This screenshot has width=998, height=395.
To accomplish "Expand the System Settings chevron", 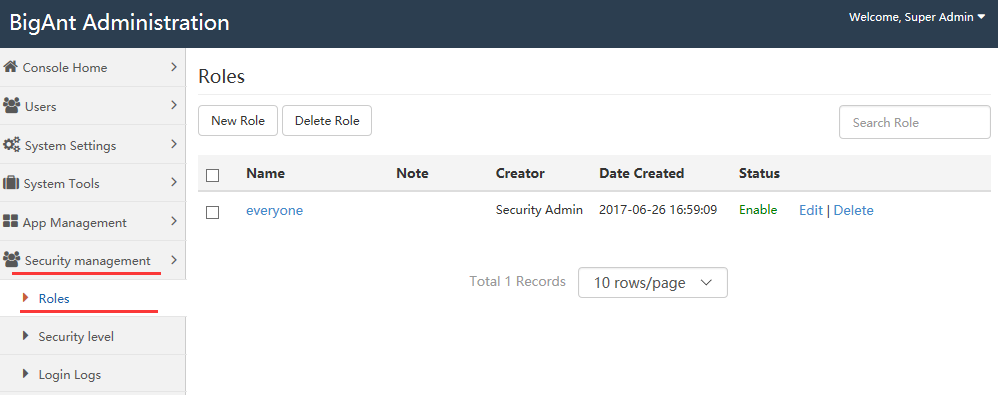I will click(x=174, y=144).
